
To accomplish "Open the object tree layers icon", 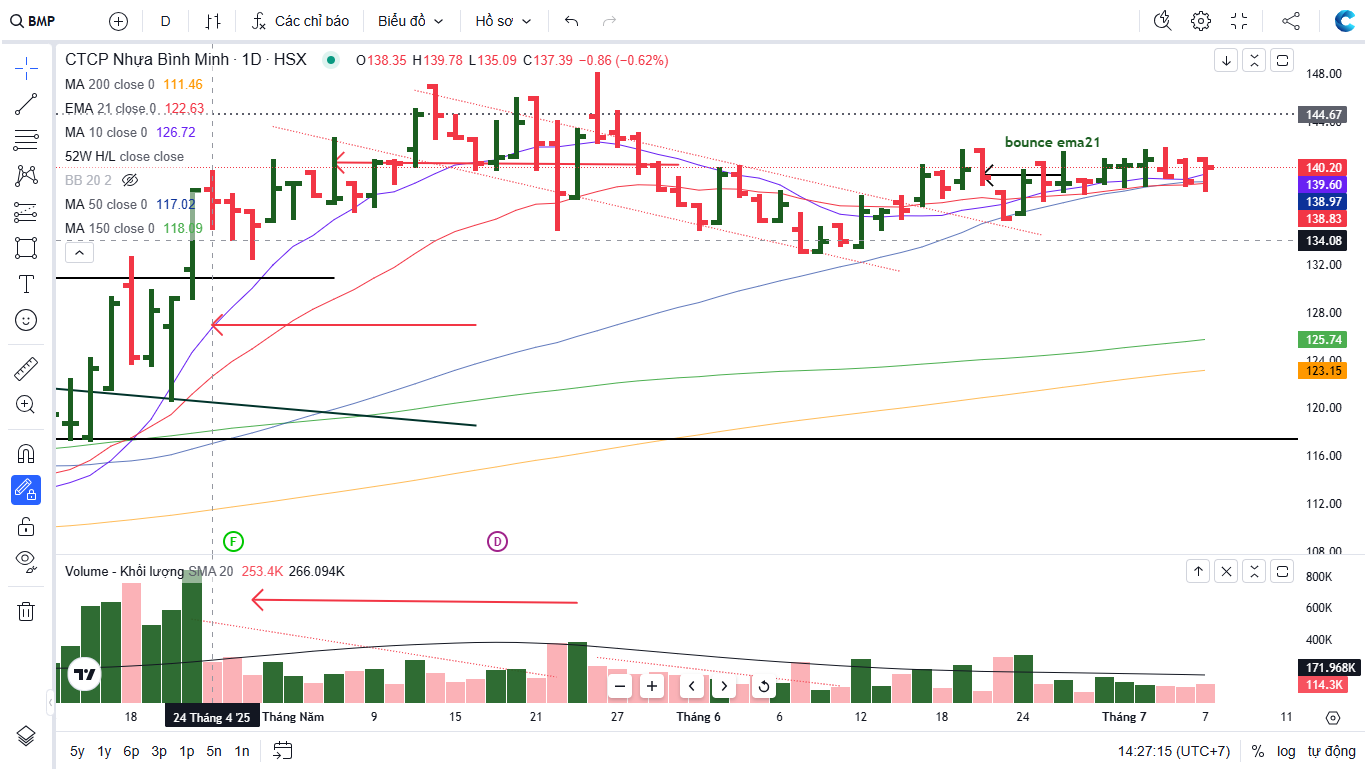I will pos(26,736).
